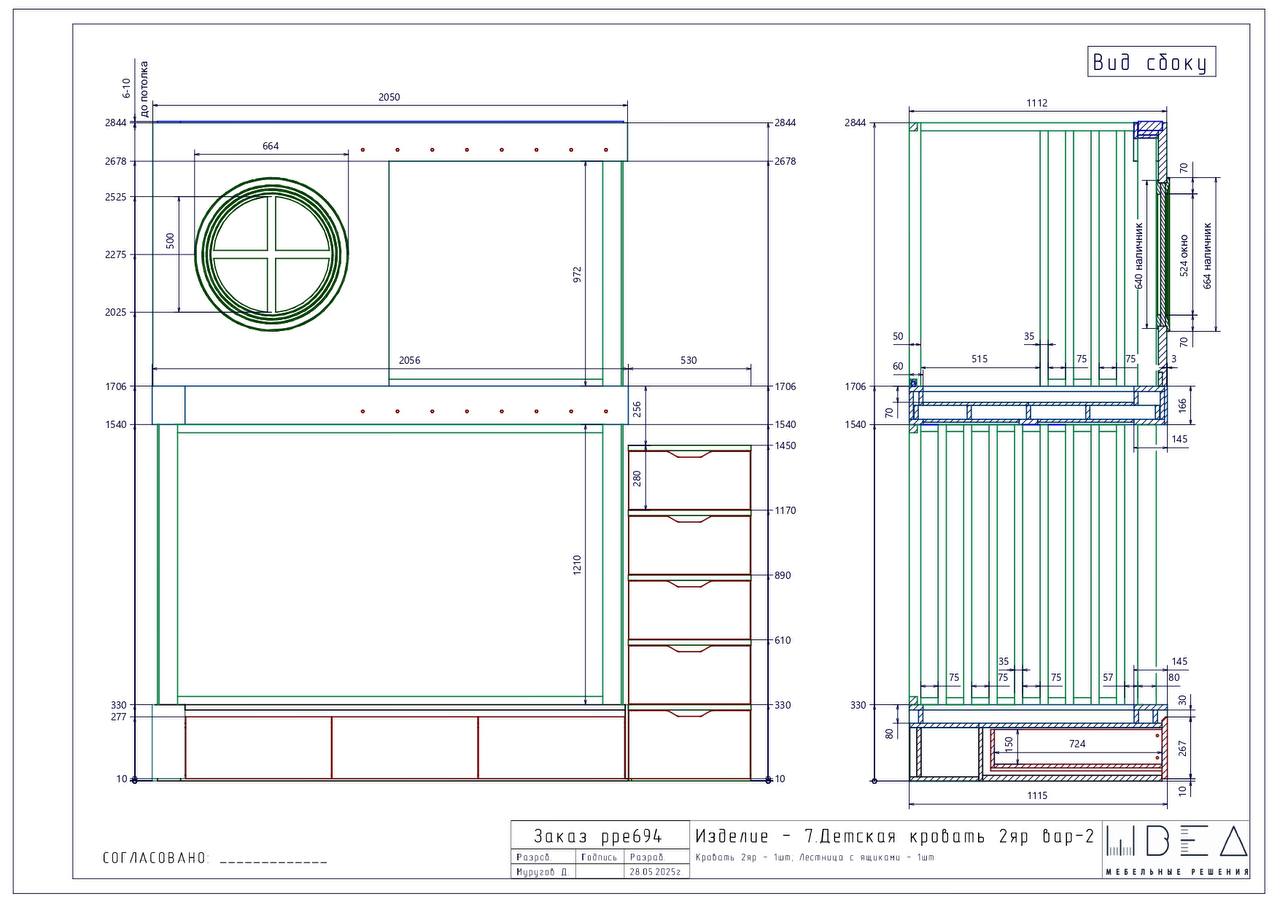Click the developer name 'Муругов Д.'
Viewport: 1280px width, 904px height.
[x=542, y=872]
